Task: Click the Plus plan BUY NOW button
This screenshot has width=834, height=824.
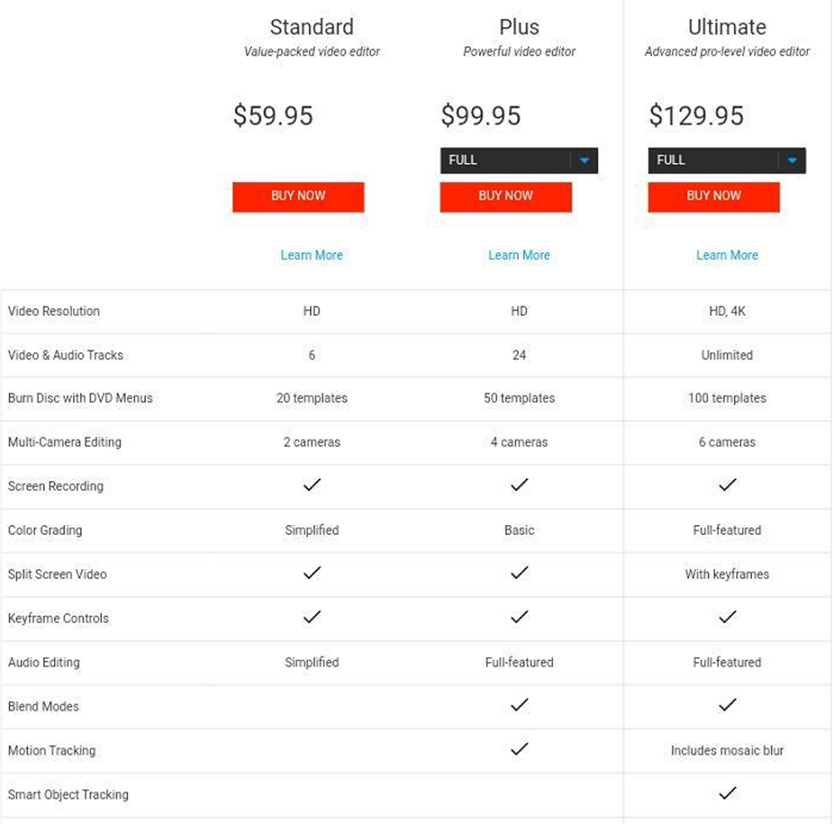Action: tap(506, 197)
